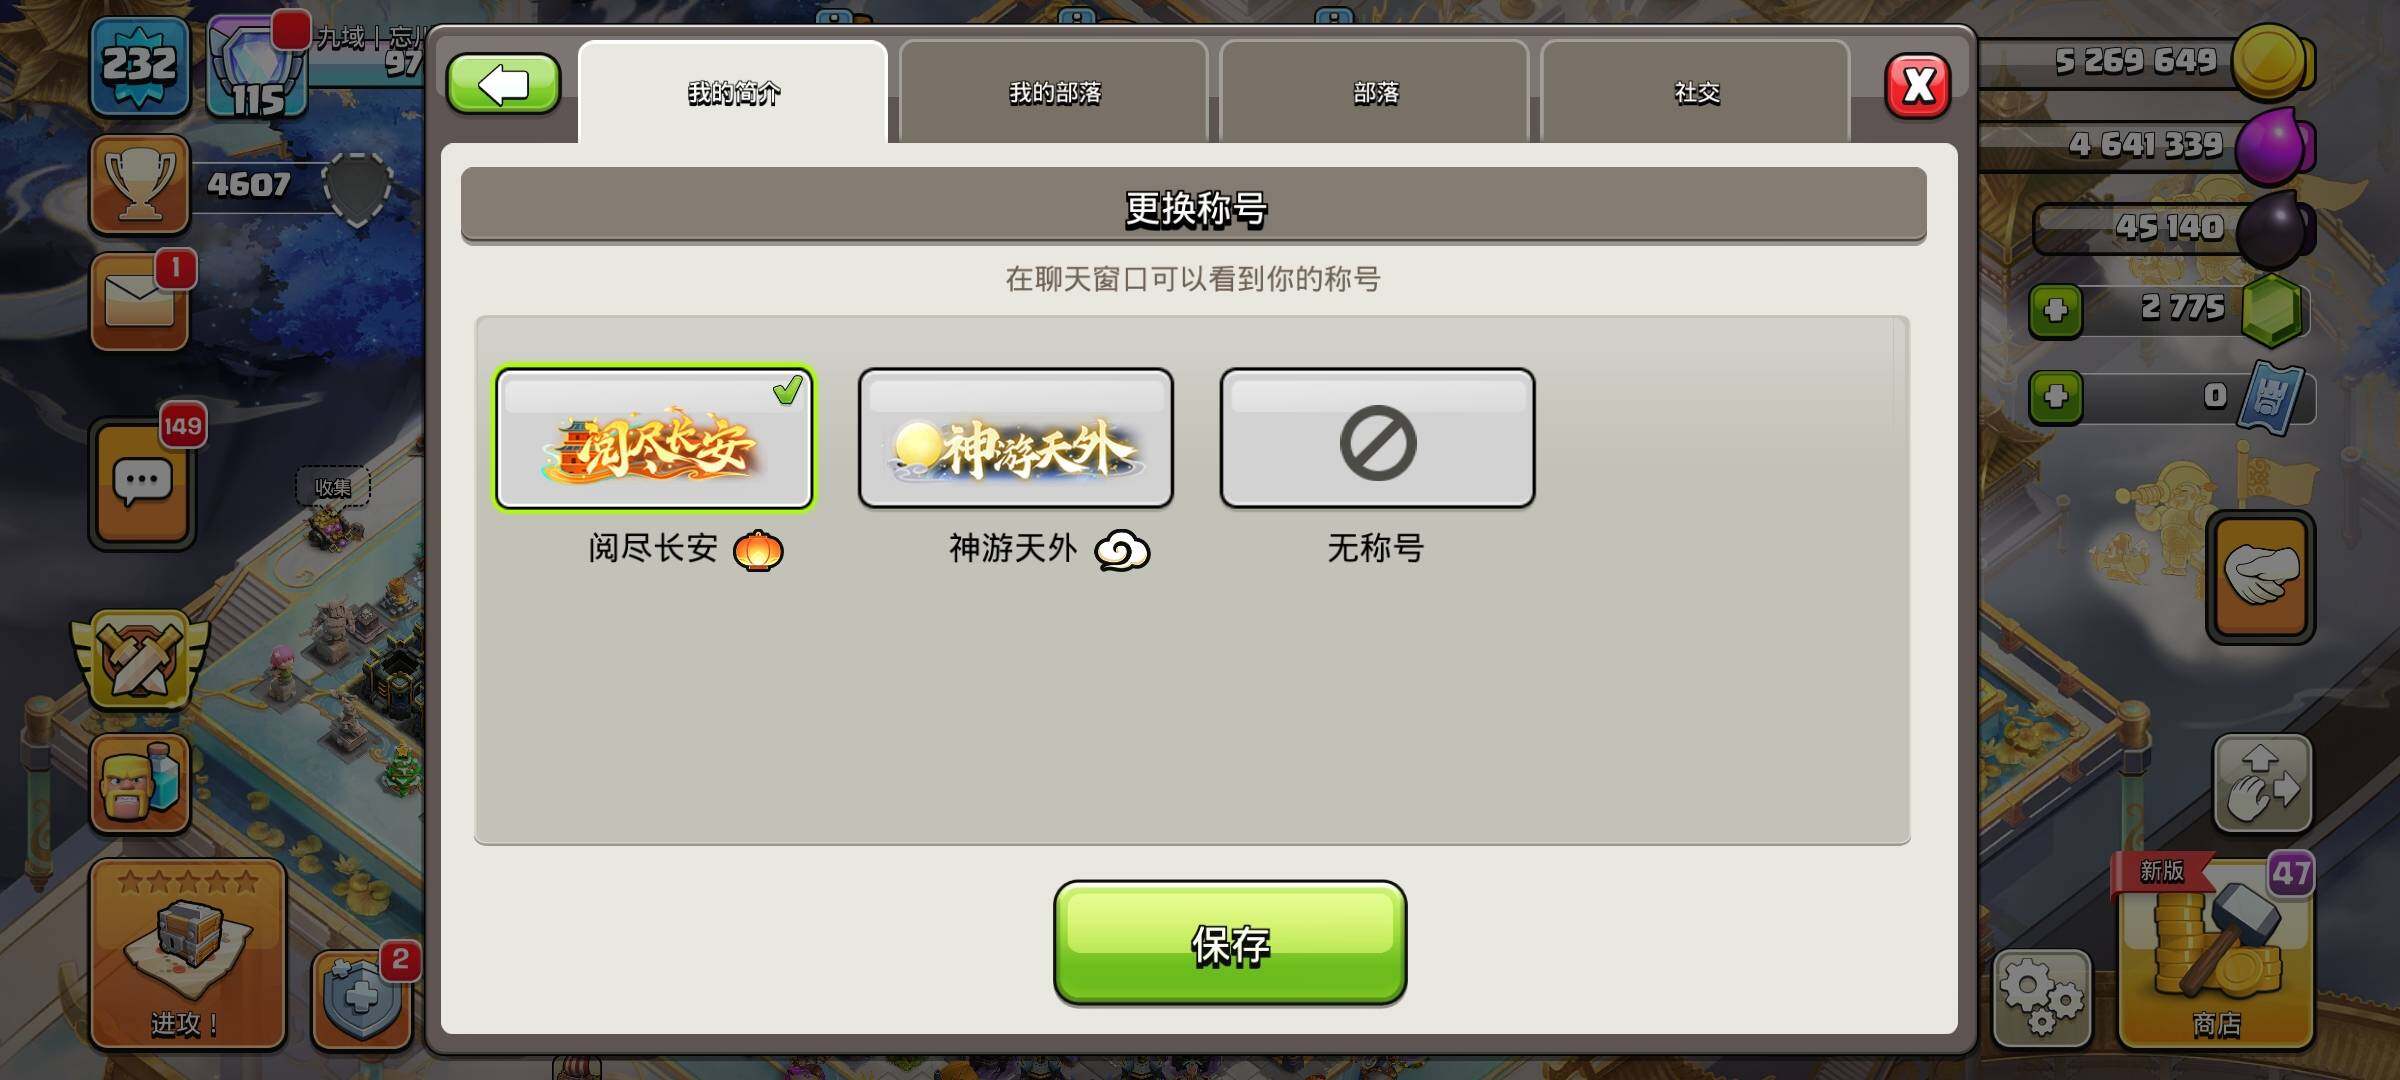This screenshot has width=2400, height=1080.
Task: Switch to the 我的部落 tab
Action: [1054, 92]
